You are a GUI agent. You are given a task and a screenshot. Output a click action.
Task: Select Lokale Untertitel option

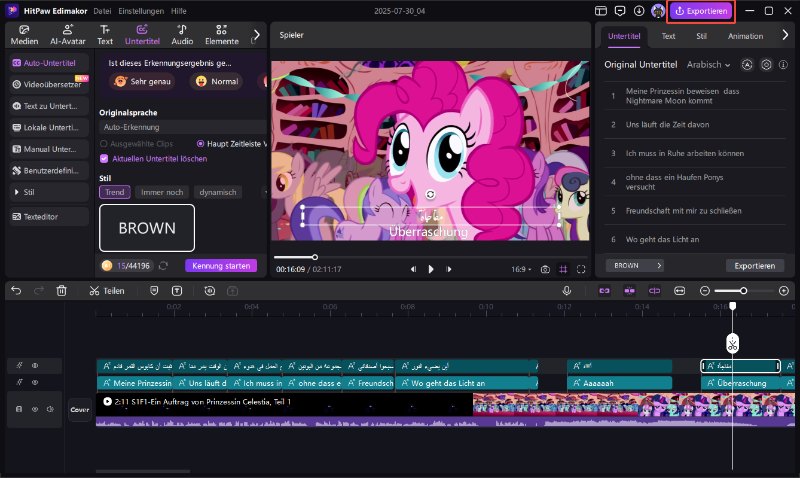click(49, 128)
